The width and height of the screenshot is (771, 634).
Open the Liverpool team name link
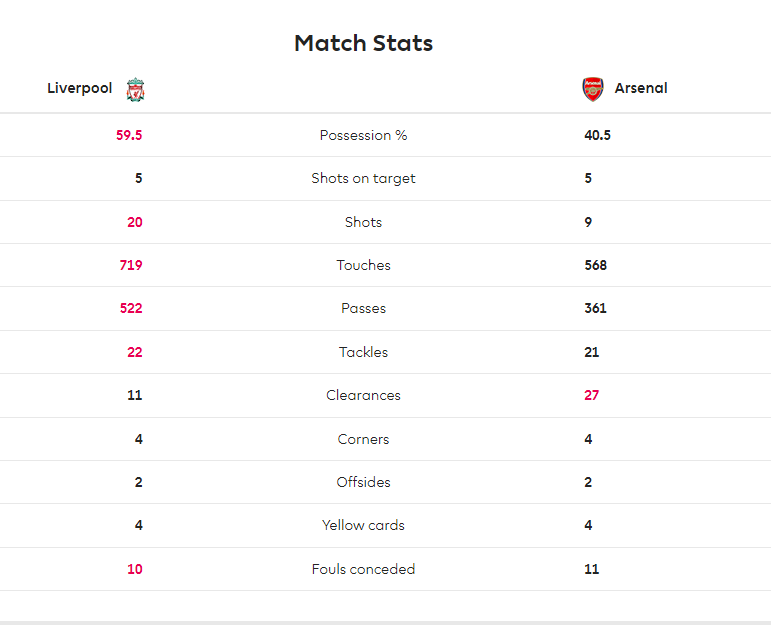[x=80, y=88]
